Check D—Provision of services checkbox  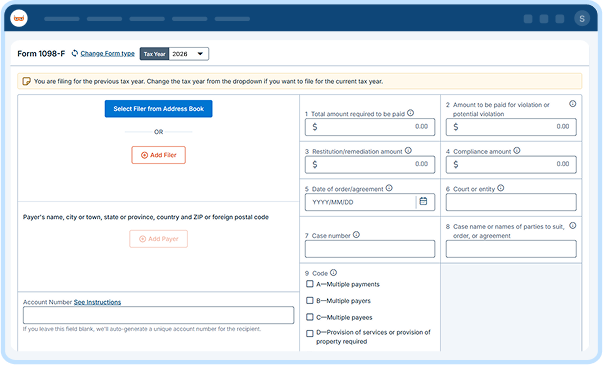click(310, 333)
